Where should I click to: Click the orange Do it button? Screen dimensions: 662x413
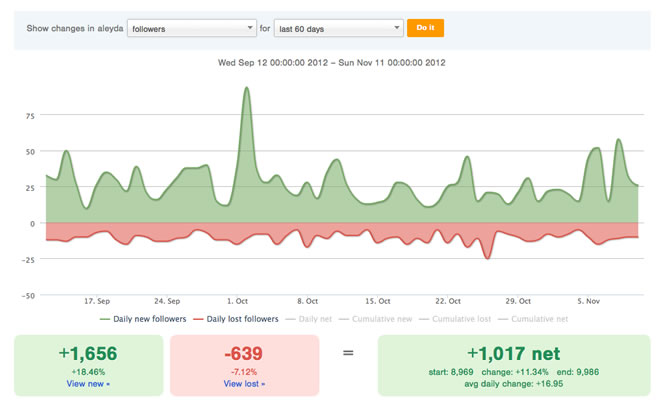click(425, 28)
